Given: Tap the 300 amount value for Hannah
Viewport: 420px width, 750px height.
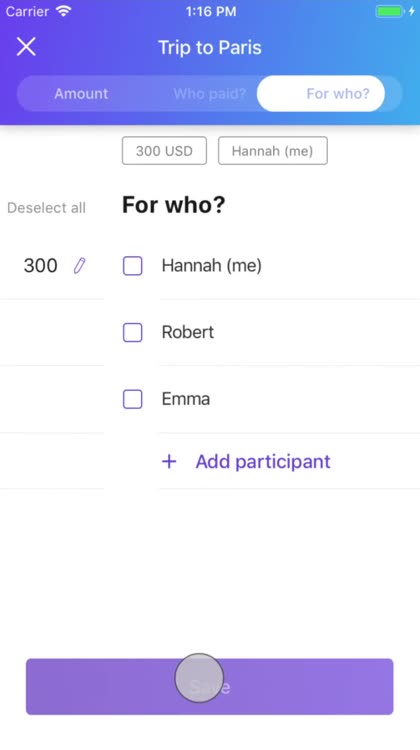Looking at the screenshot, I should tap(41, 265).
